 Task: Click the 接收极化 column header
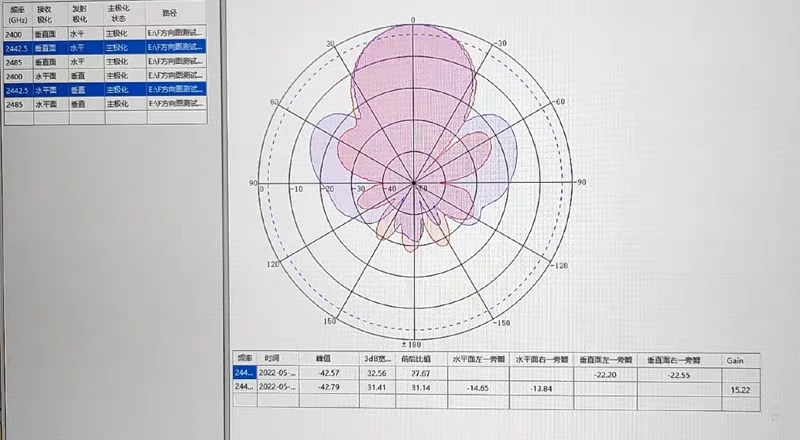[x=49, y=15]
